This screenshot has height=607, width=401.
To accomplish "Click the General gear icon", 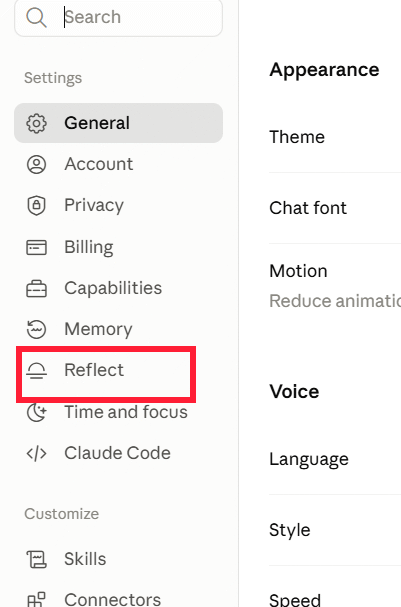I will pos(36,123).
